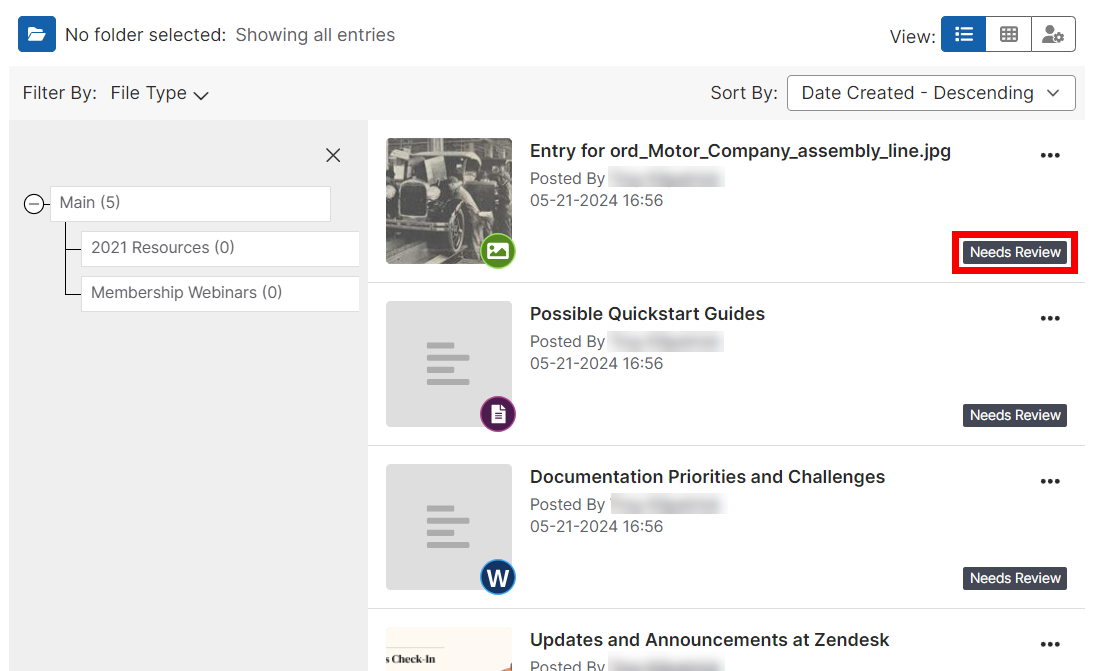Screen dimensions: 1094x671
Task: Click the purple document file type badge
Action: tap(497, 414)
